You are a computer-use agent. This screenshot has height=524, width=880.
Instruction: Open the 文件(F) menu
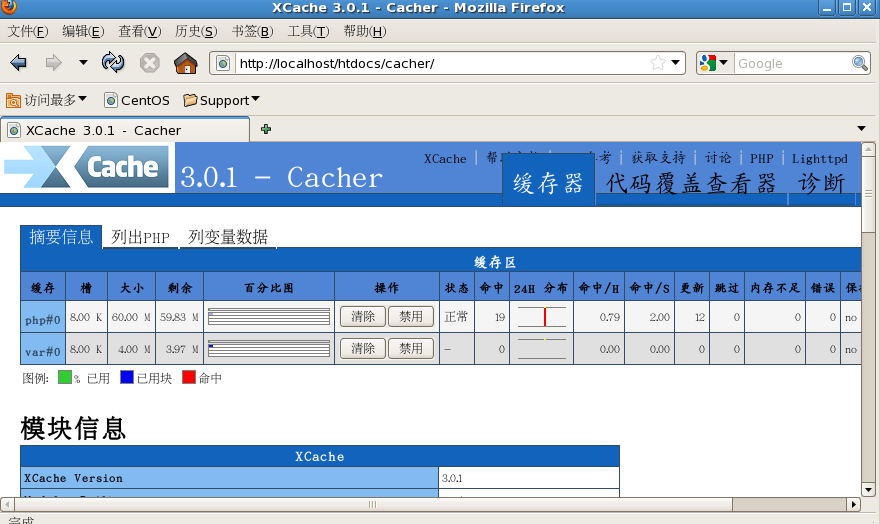pos(28,31)
